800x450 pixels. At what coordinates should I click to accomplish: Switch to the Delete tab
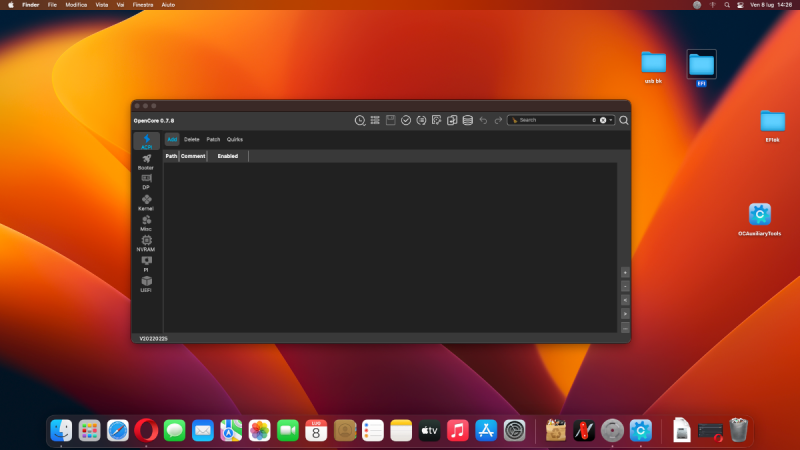191,139
